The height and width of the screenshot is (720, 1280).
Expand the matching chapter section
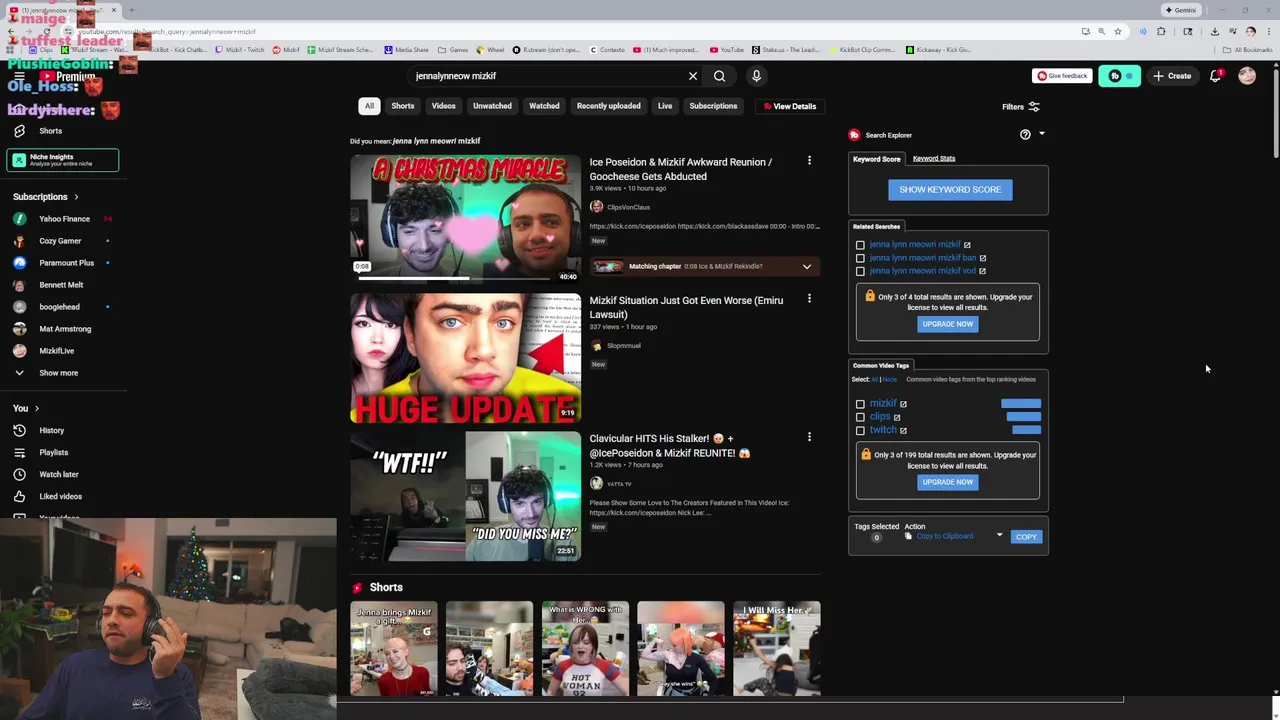click(x=807, y=267)
